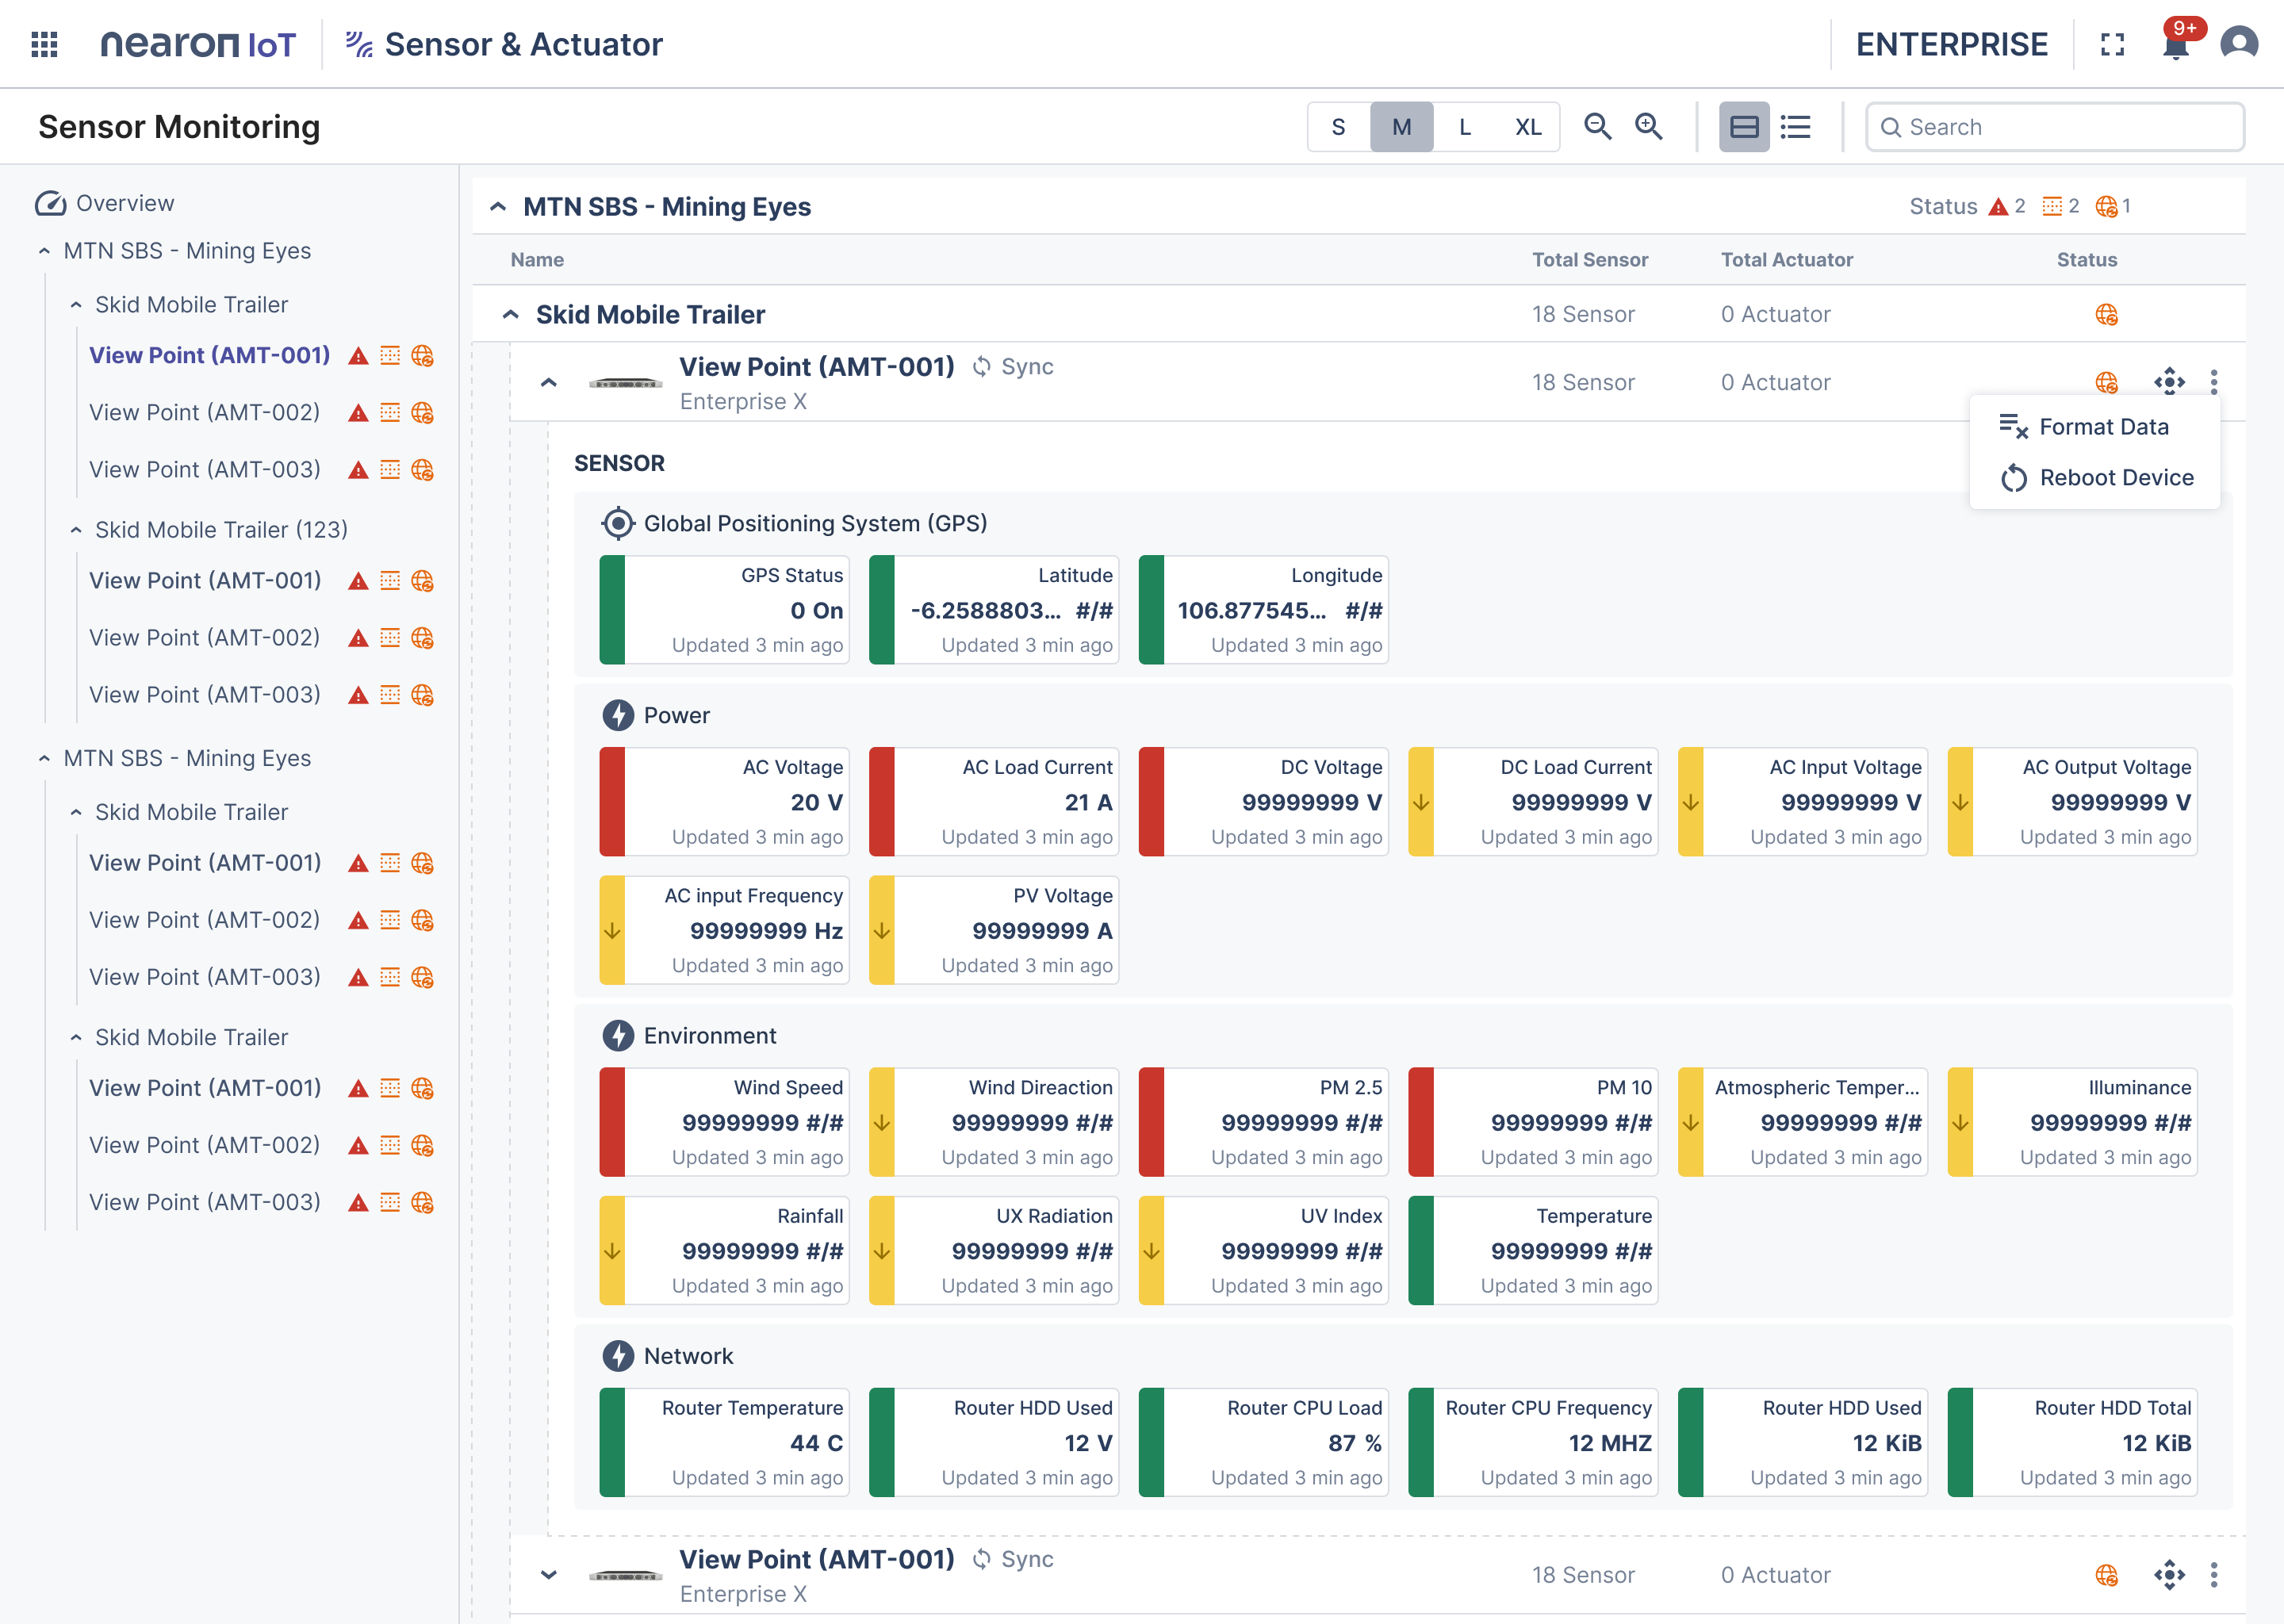The height and width of the screenshot is (1624, 2284).
Task: Click the zoom out magnifier icon
Action: pos(1597,127)
